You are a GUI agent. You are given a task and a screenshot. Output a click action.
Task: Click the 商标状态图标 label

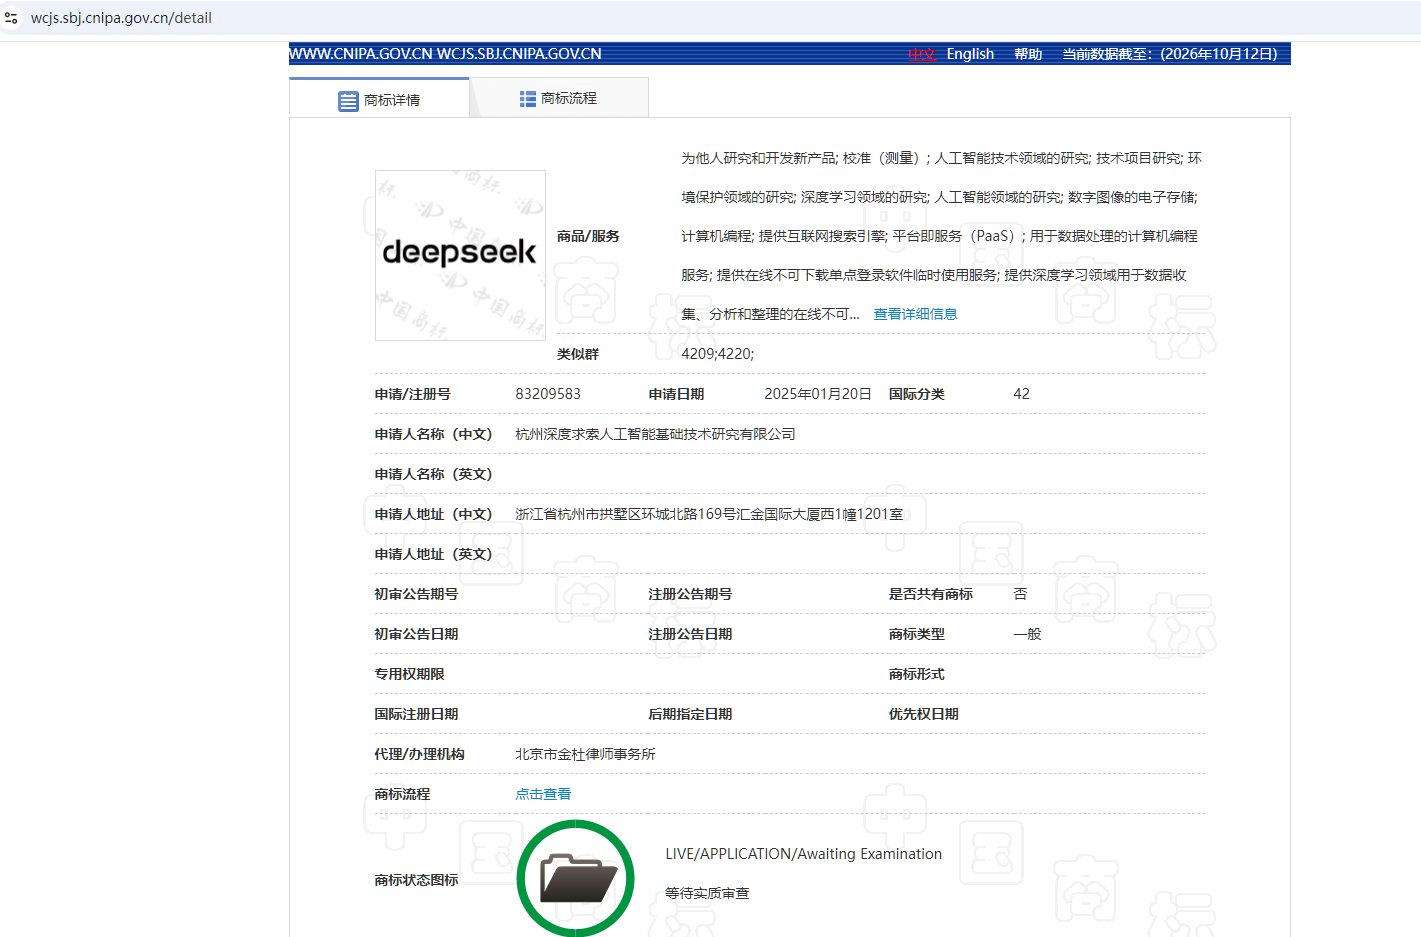416,880
